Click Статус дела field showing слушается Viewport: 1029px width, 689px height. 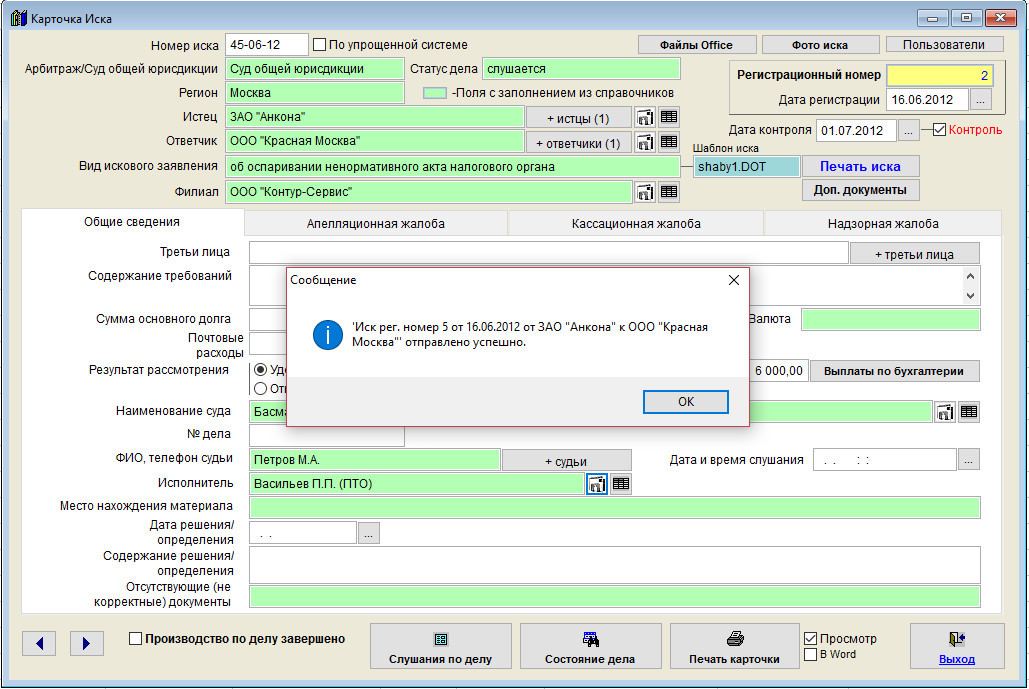581,69
